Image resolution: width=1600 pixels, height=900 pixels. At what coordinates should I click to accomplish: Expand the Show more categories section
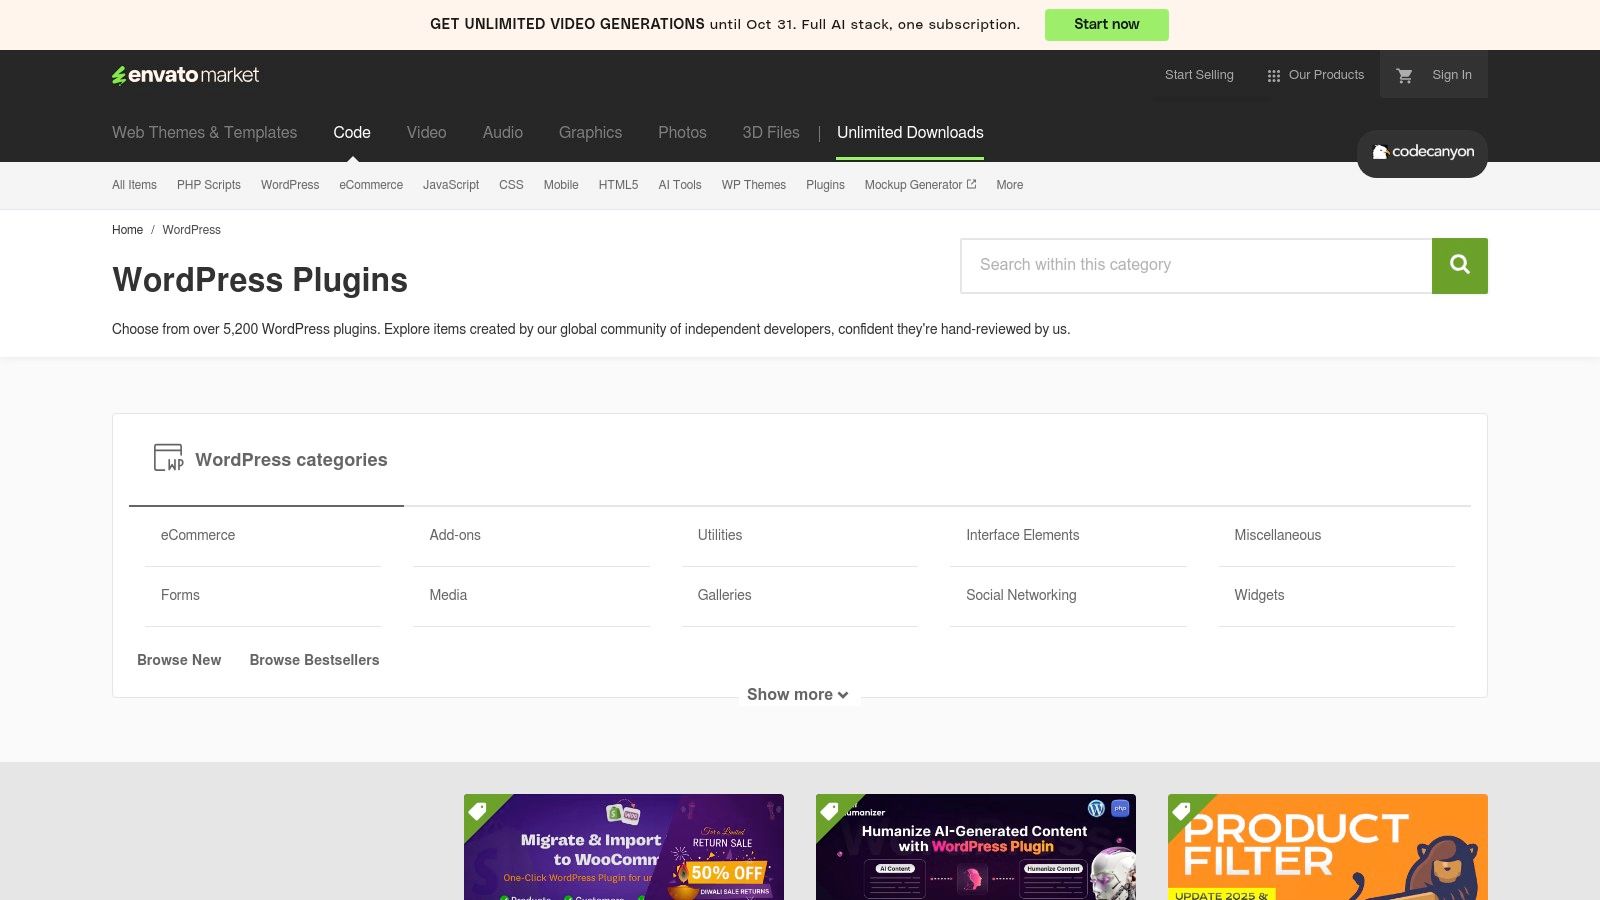(797, 694)
